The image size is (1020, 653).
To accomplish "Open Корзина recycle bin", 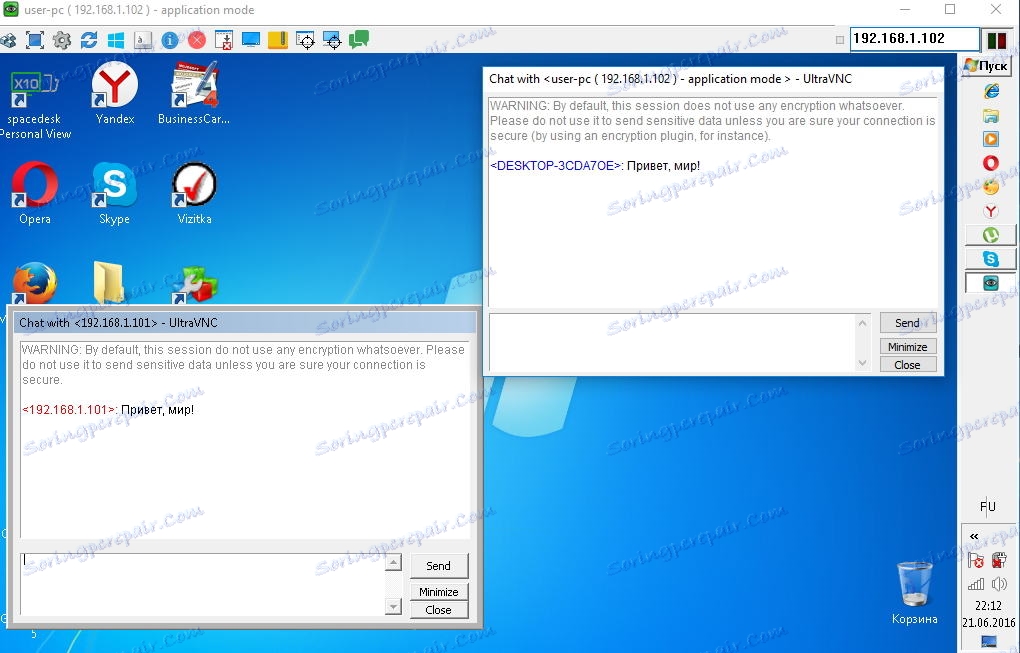I will coord(915,593).
